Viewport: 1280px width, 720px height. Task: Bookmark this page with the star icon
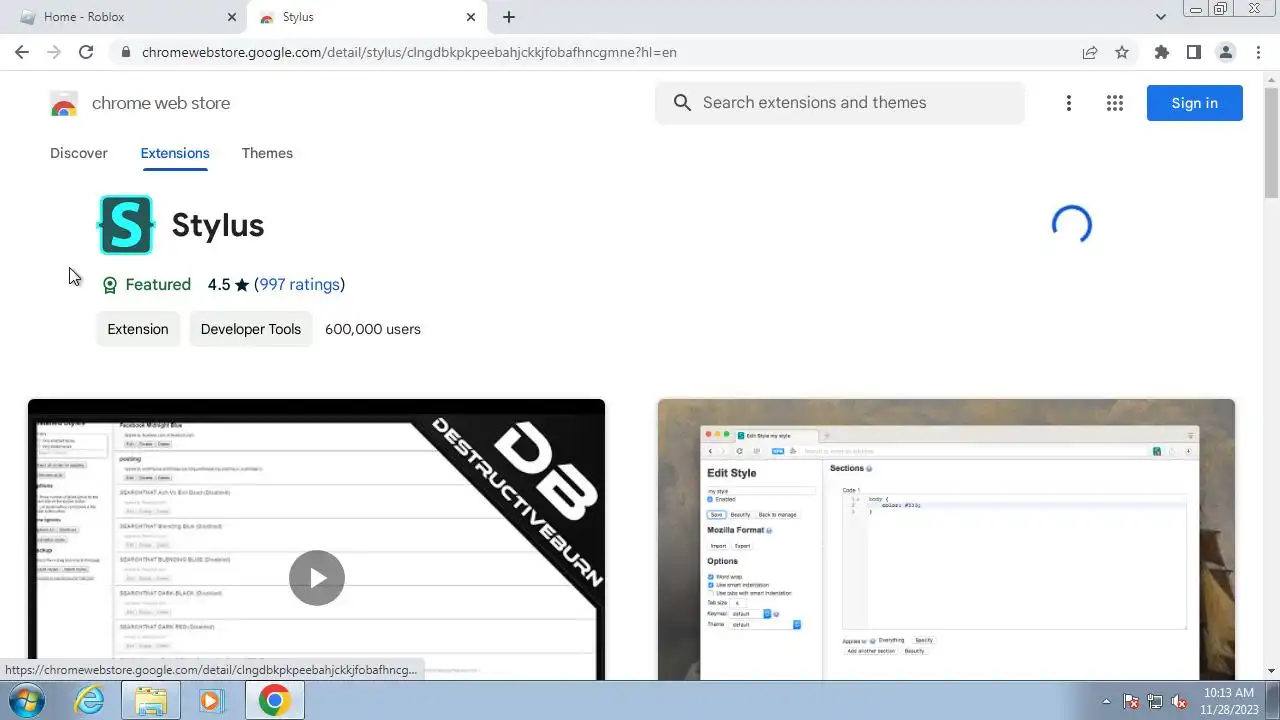click(1122, 52)
